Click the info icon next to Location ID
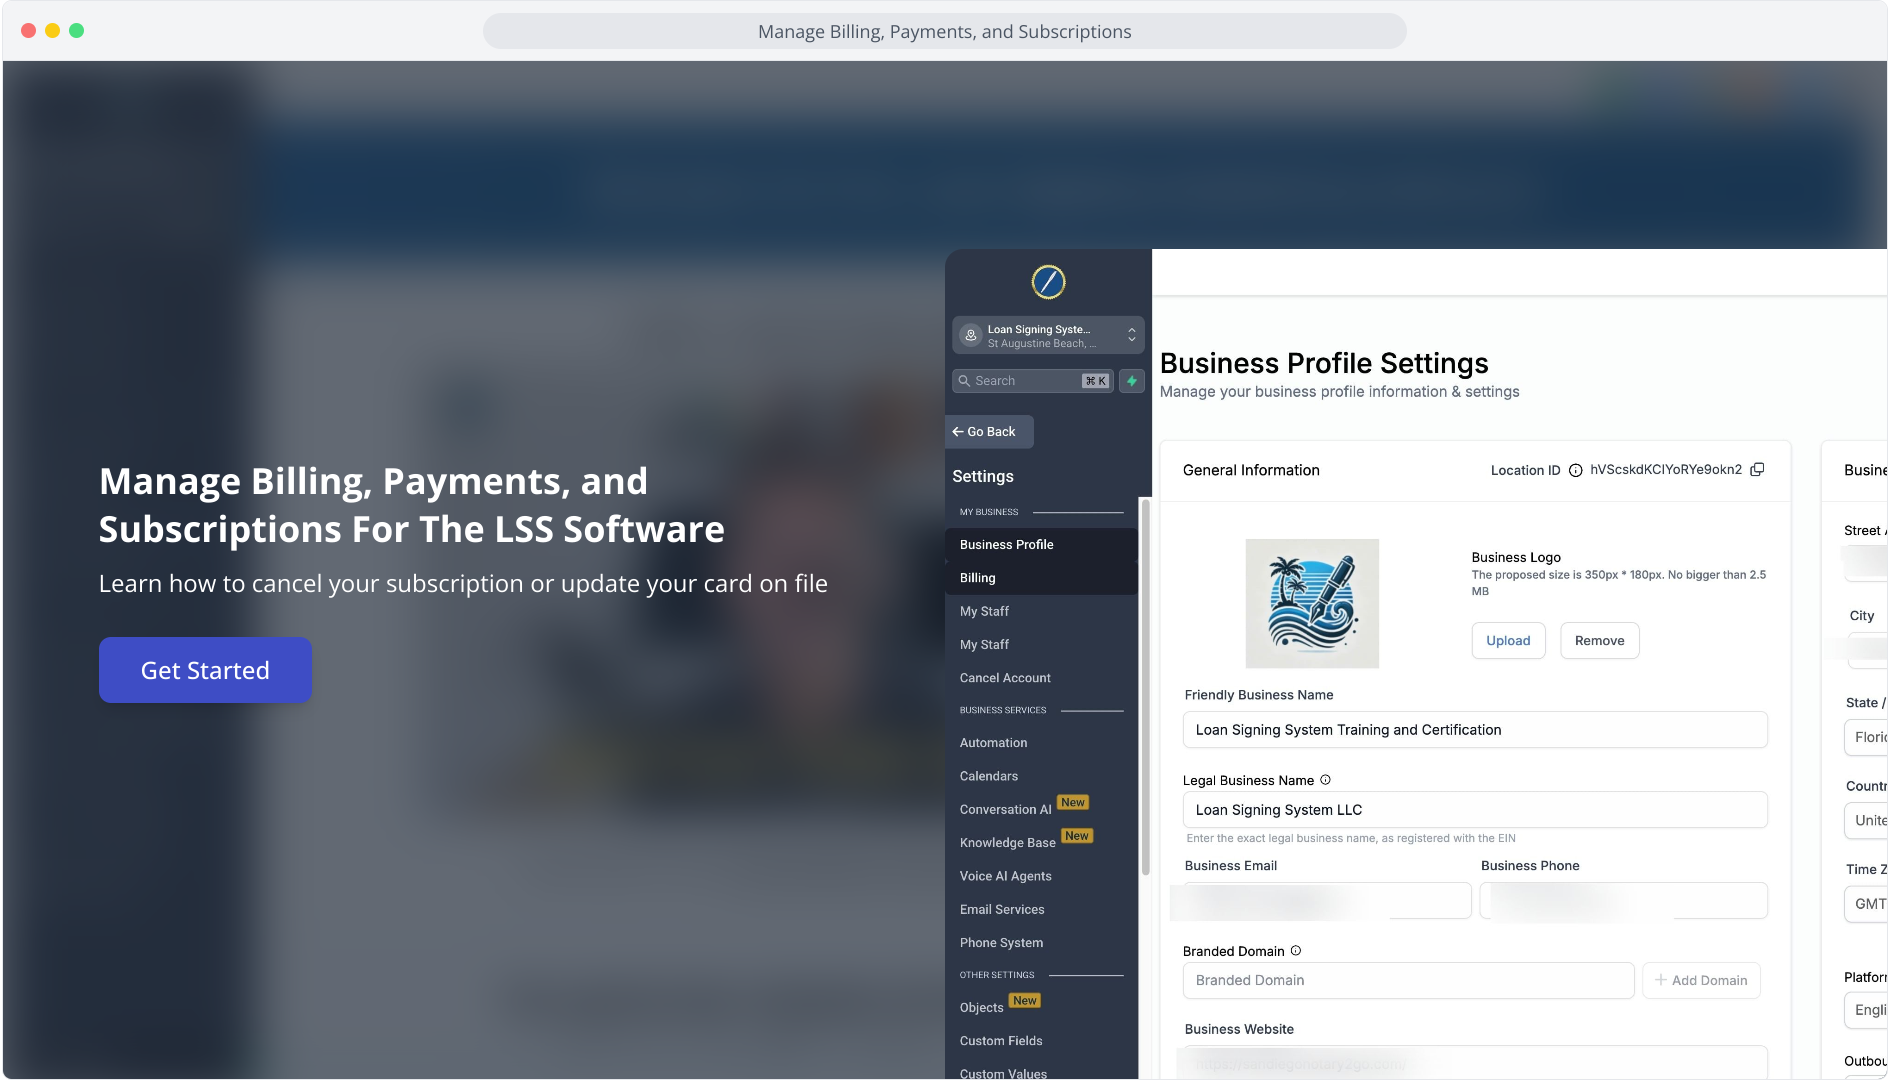The image size is (1890, 1080). pos(1575,470)
